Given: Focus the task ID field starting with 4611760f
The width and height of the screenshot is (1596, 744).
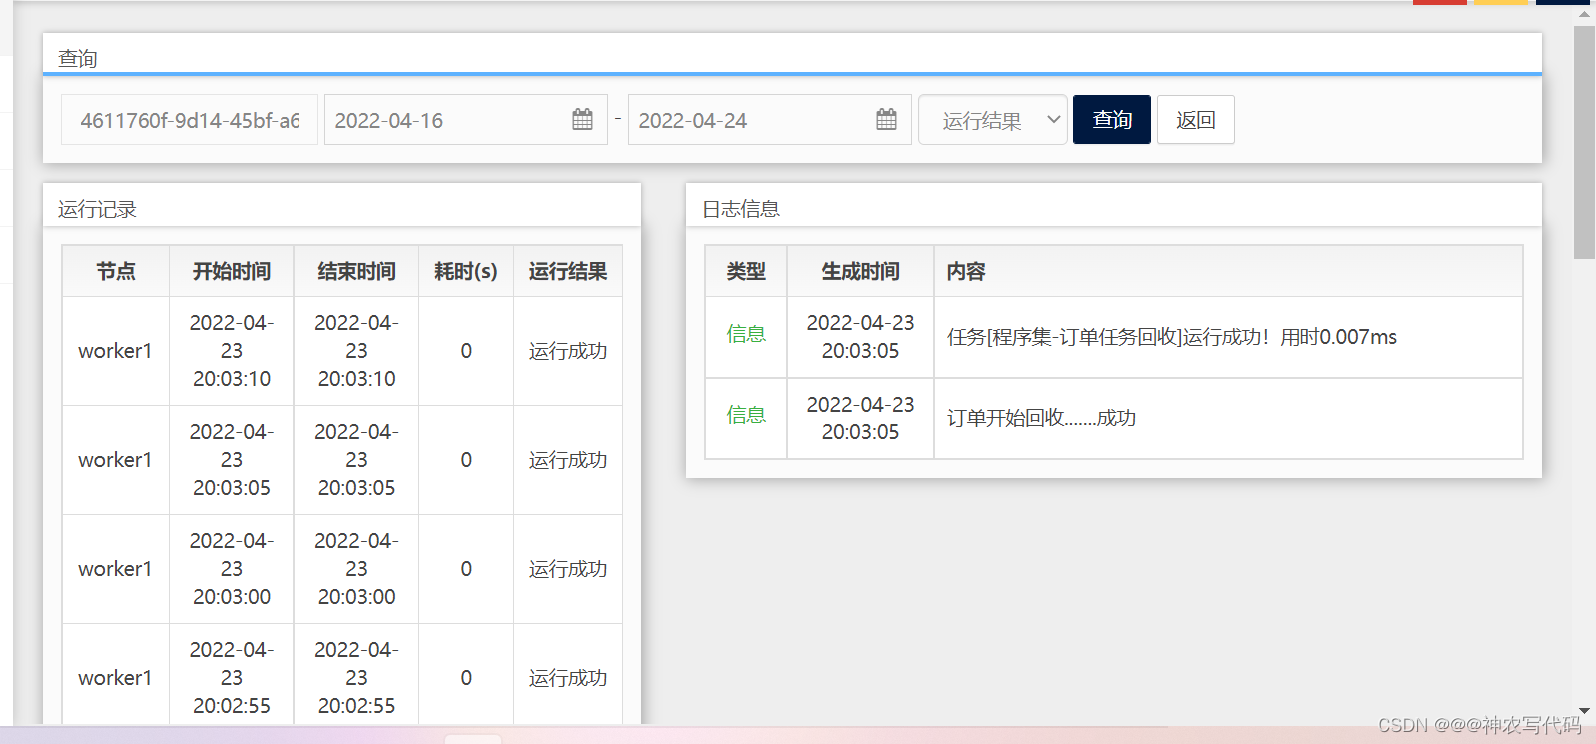Looking at the screenshot, I should click(189, 120).
